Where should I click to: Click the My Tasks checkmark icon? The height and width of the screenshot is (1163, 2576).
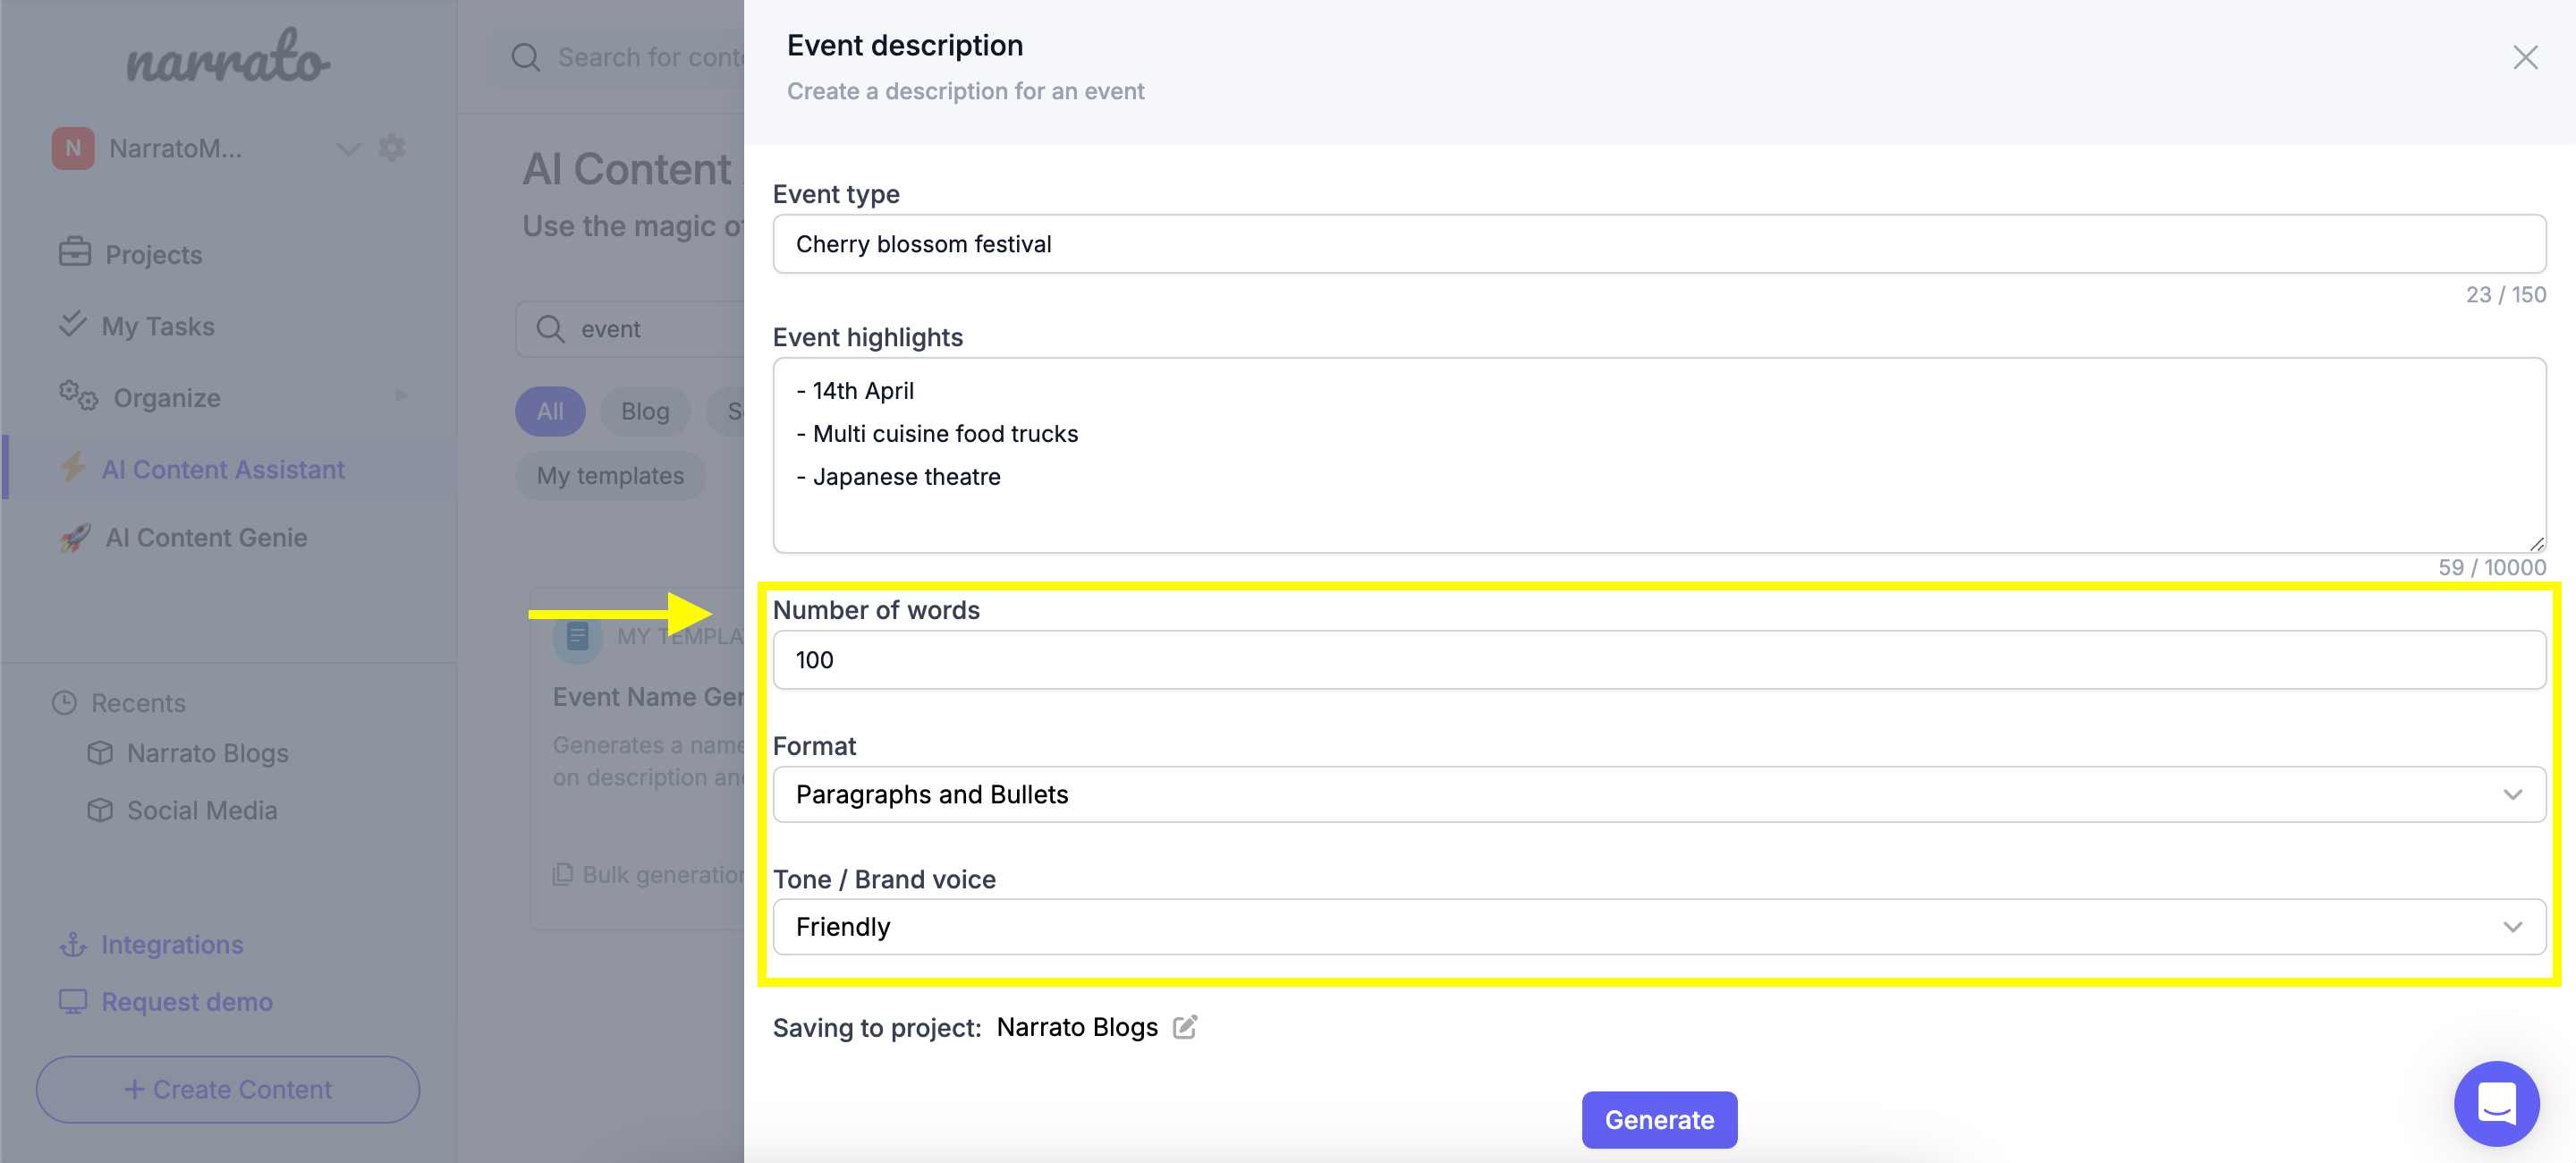click(x=72, y=324)
